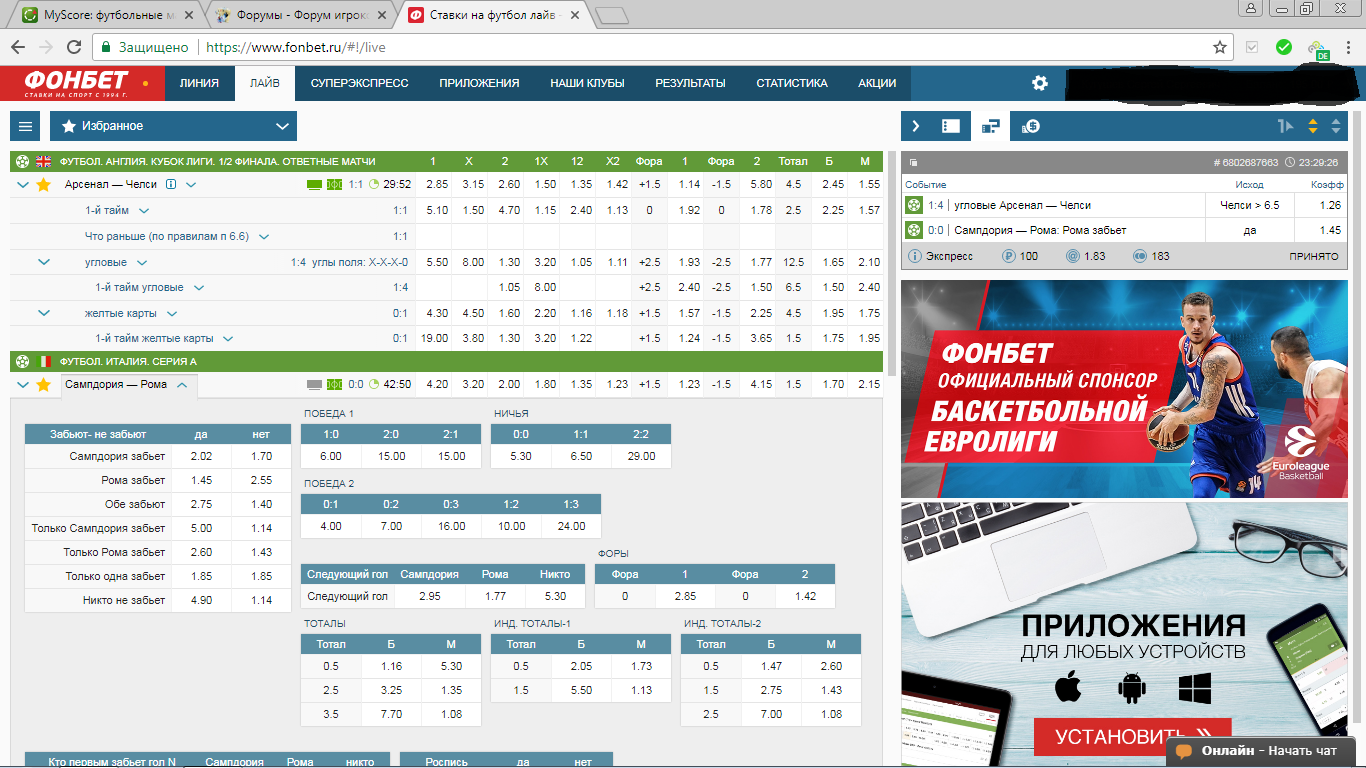Open the match info icon next to Арсенал — Челси
This screenshot has height=768, width=1366.
tap(171, 184)
